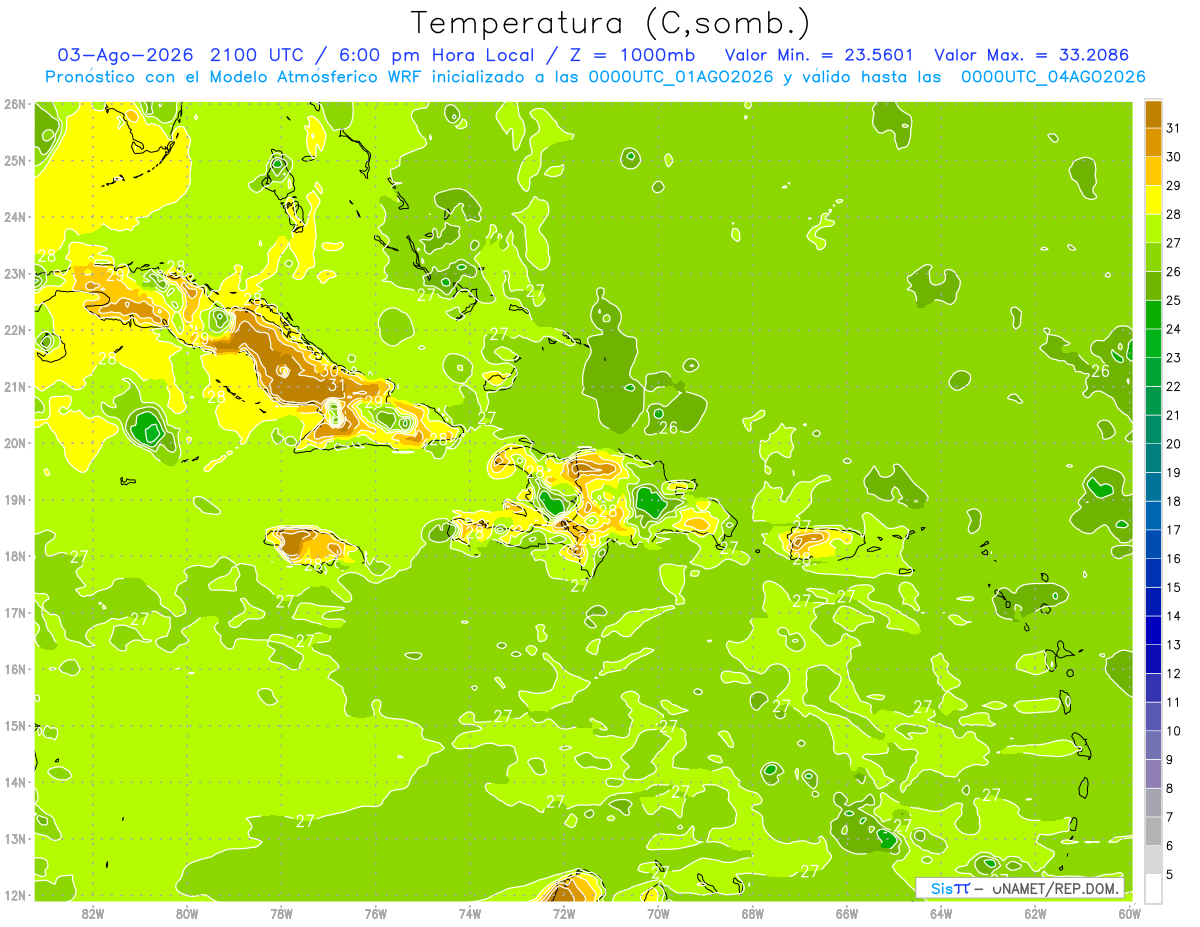This screenshot has width=1200, height=927.
Task: Click color bar band between 29 and 30
Action: click(x=1154, y=171)
